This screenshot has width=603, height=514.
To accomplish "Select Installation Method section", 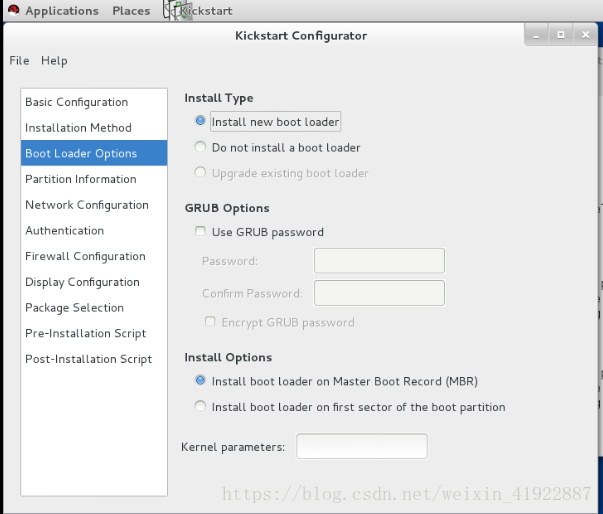I will click(x=94, y=128).
